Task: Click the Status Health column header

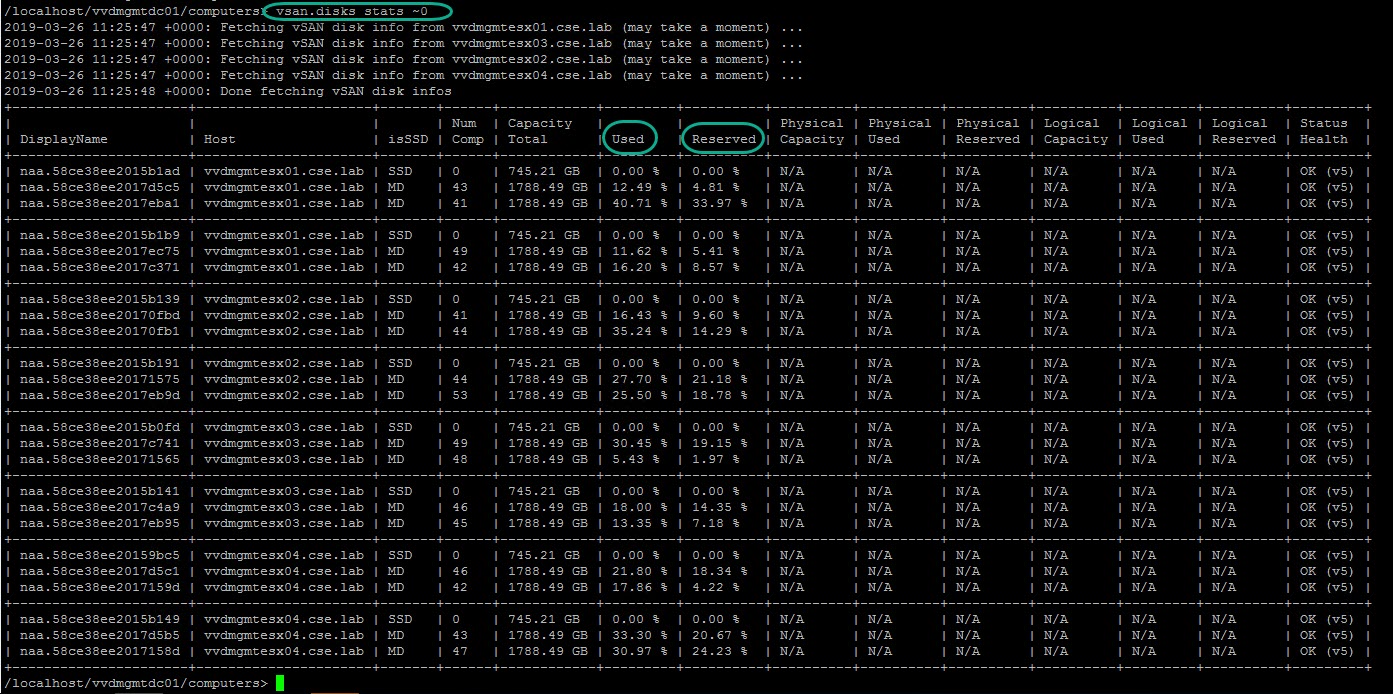Action: click(x=1325, y=132)
